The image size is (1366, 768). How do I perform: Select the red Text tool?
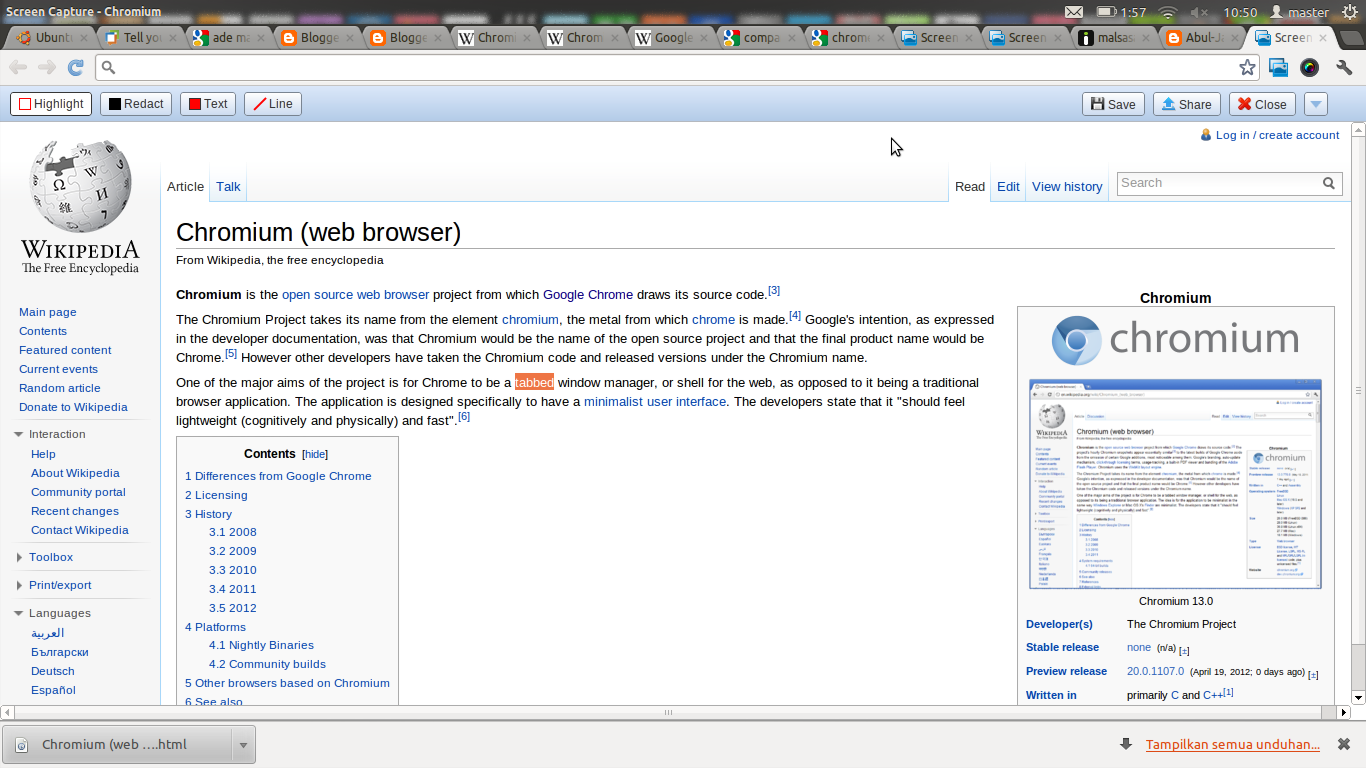click(x=208, y=104)
